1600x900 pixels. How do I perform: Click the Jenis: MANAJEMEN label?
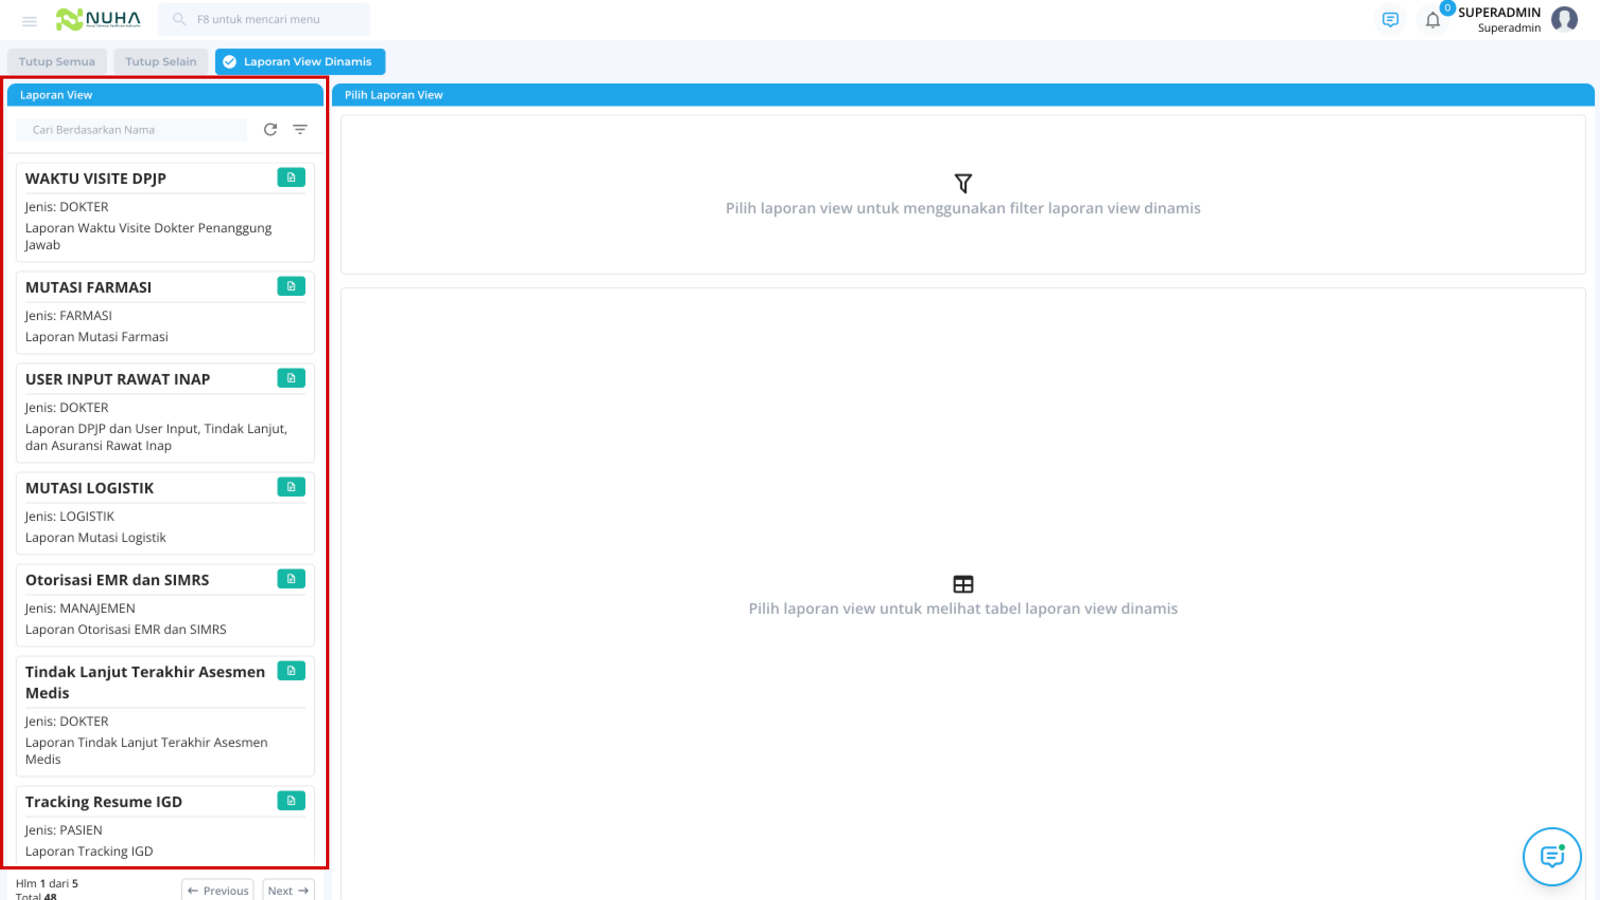(80, 608)
